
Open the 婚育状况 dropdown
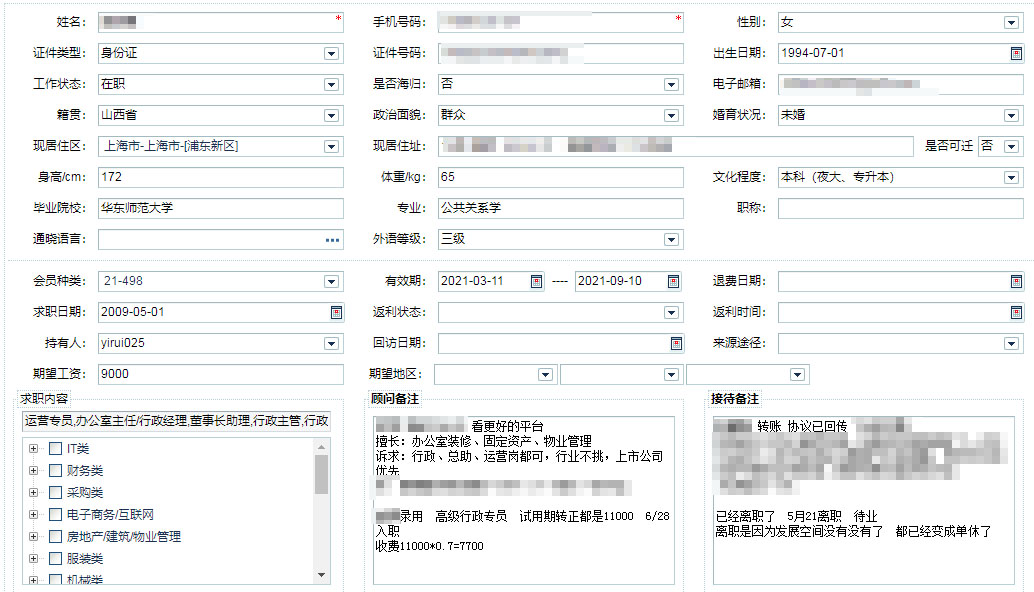point(1011,116)
